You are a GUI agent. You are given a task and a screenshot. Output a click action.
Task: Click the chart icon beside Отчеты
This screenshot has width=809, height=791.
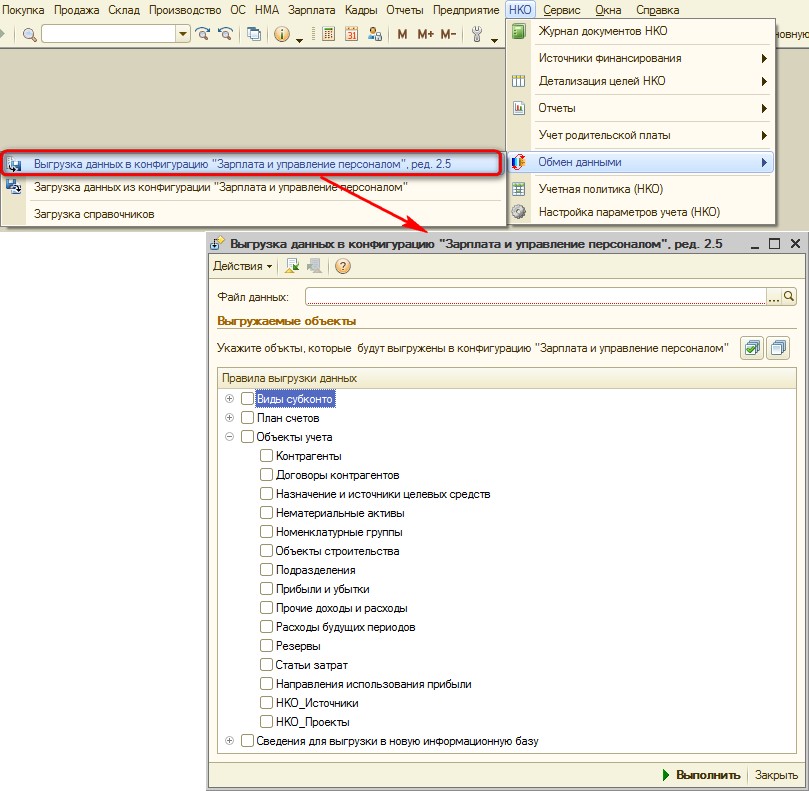[x=519, y=108]
